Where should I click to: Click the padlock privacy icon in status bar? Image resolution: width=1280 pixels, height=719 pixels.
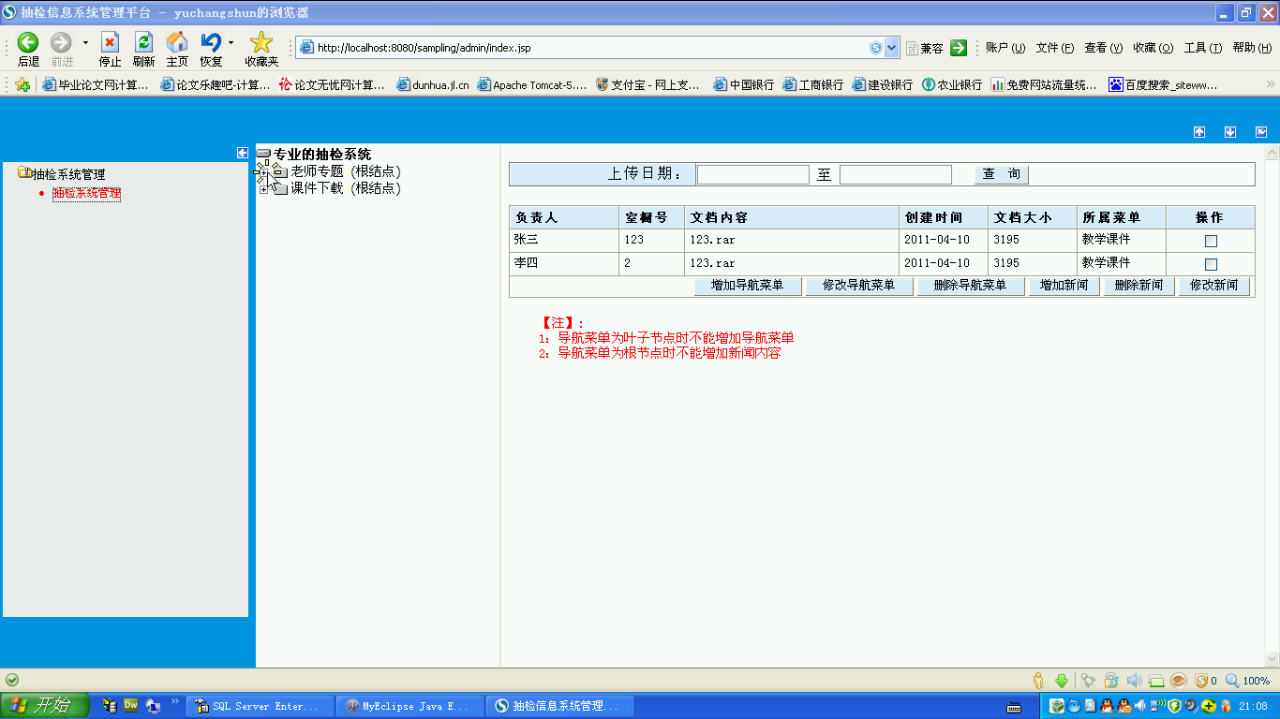click(1111, 680)
